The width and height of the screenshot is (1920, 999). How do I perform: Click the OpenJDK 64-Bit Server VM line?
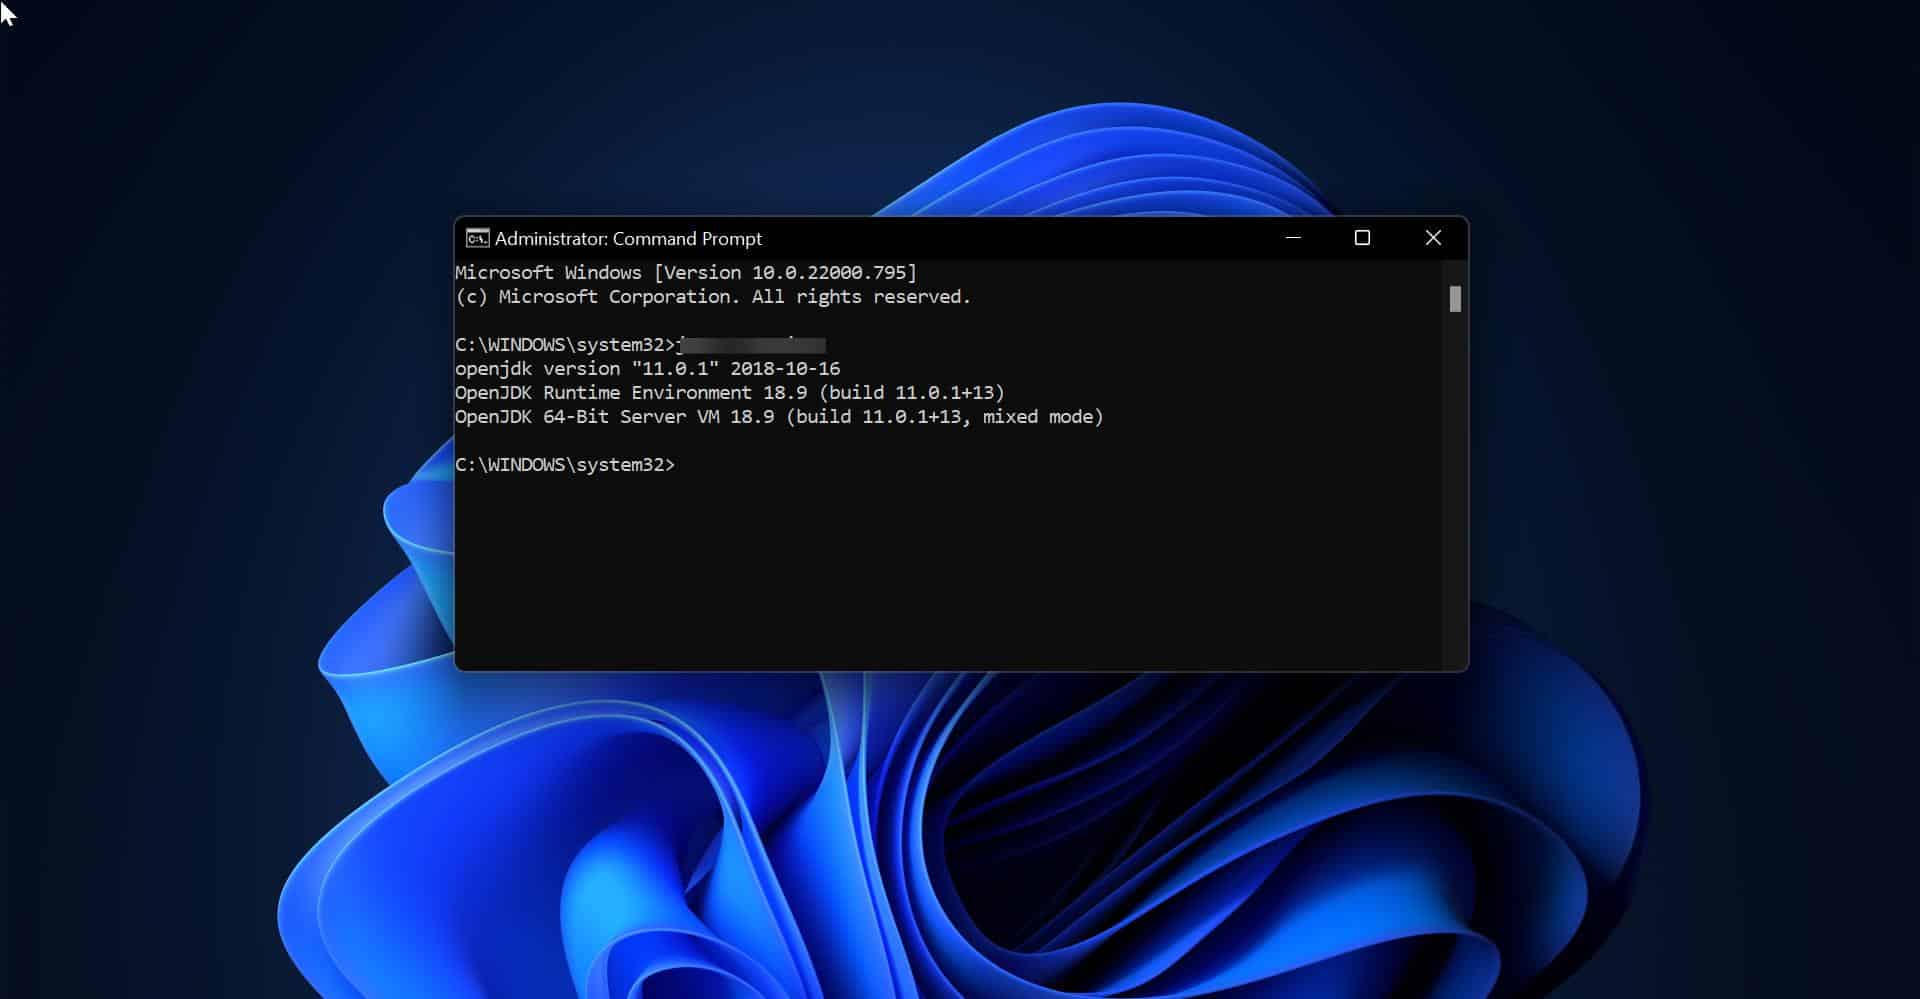click(x=780, y=417)
